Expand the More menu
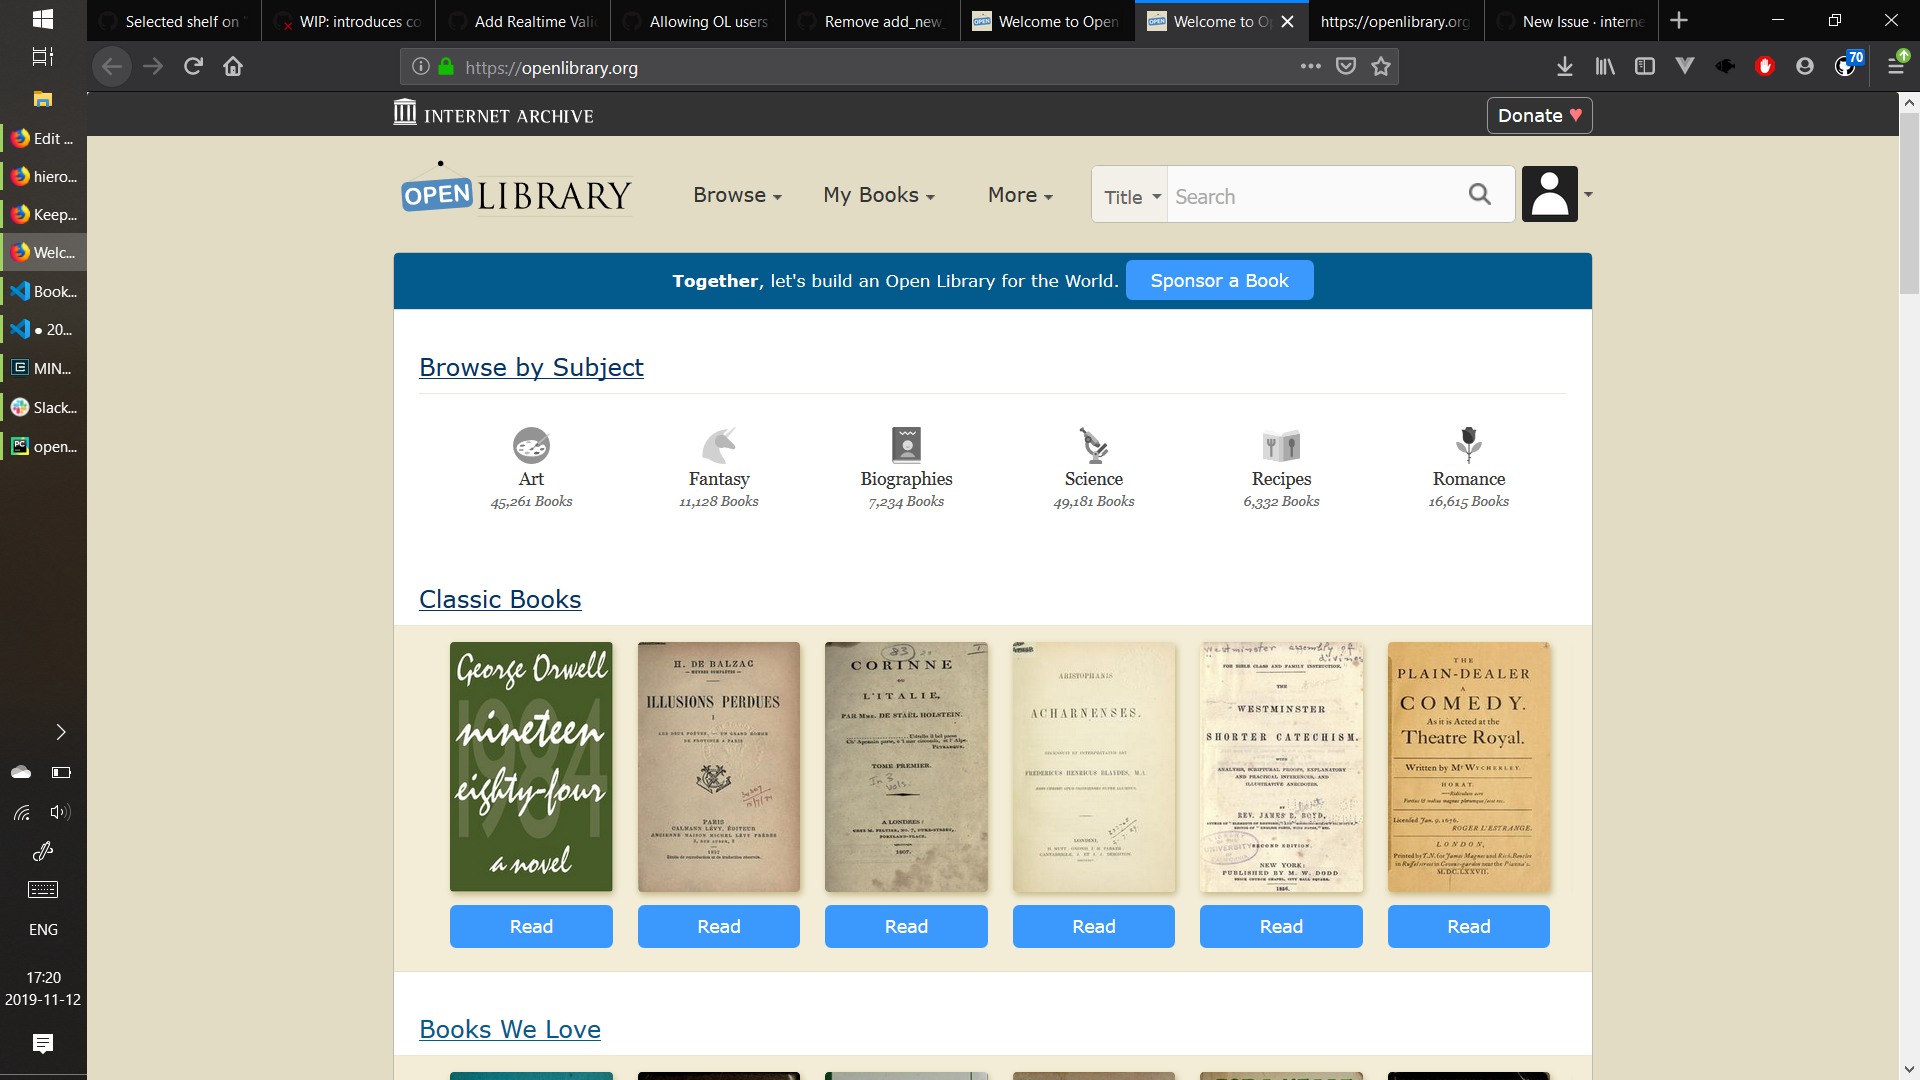The width and height of the screenshot is (1920, 1080). 1020,195
